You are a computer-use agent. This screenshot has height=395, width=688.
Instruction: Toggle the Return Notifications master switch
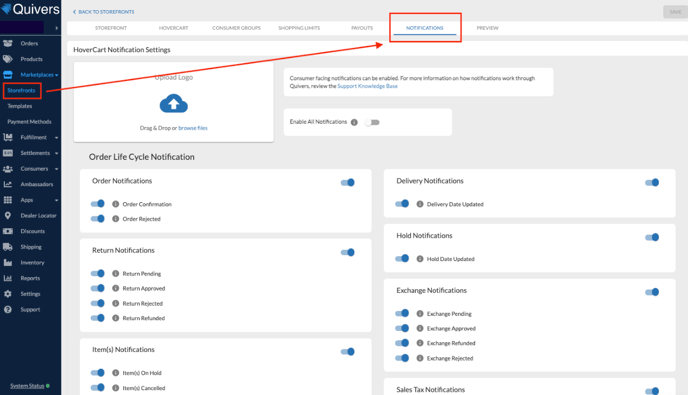click(x=348, y=252)
